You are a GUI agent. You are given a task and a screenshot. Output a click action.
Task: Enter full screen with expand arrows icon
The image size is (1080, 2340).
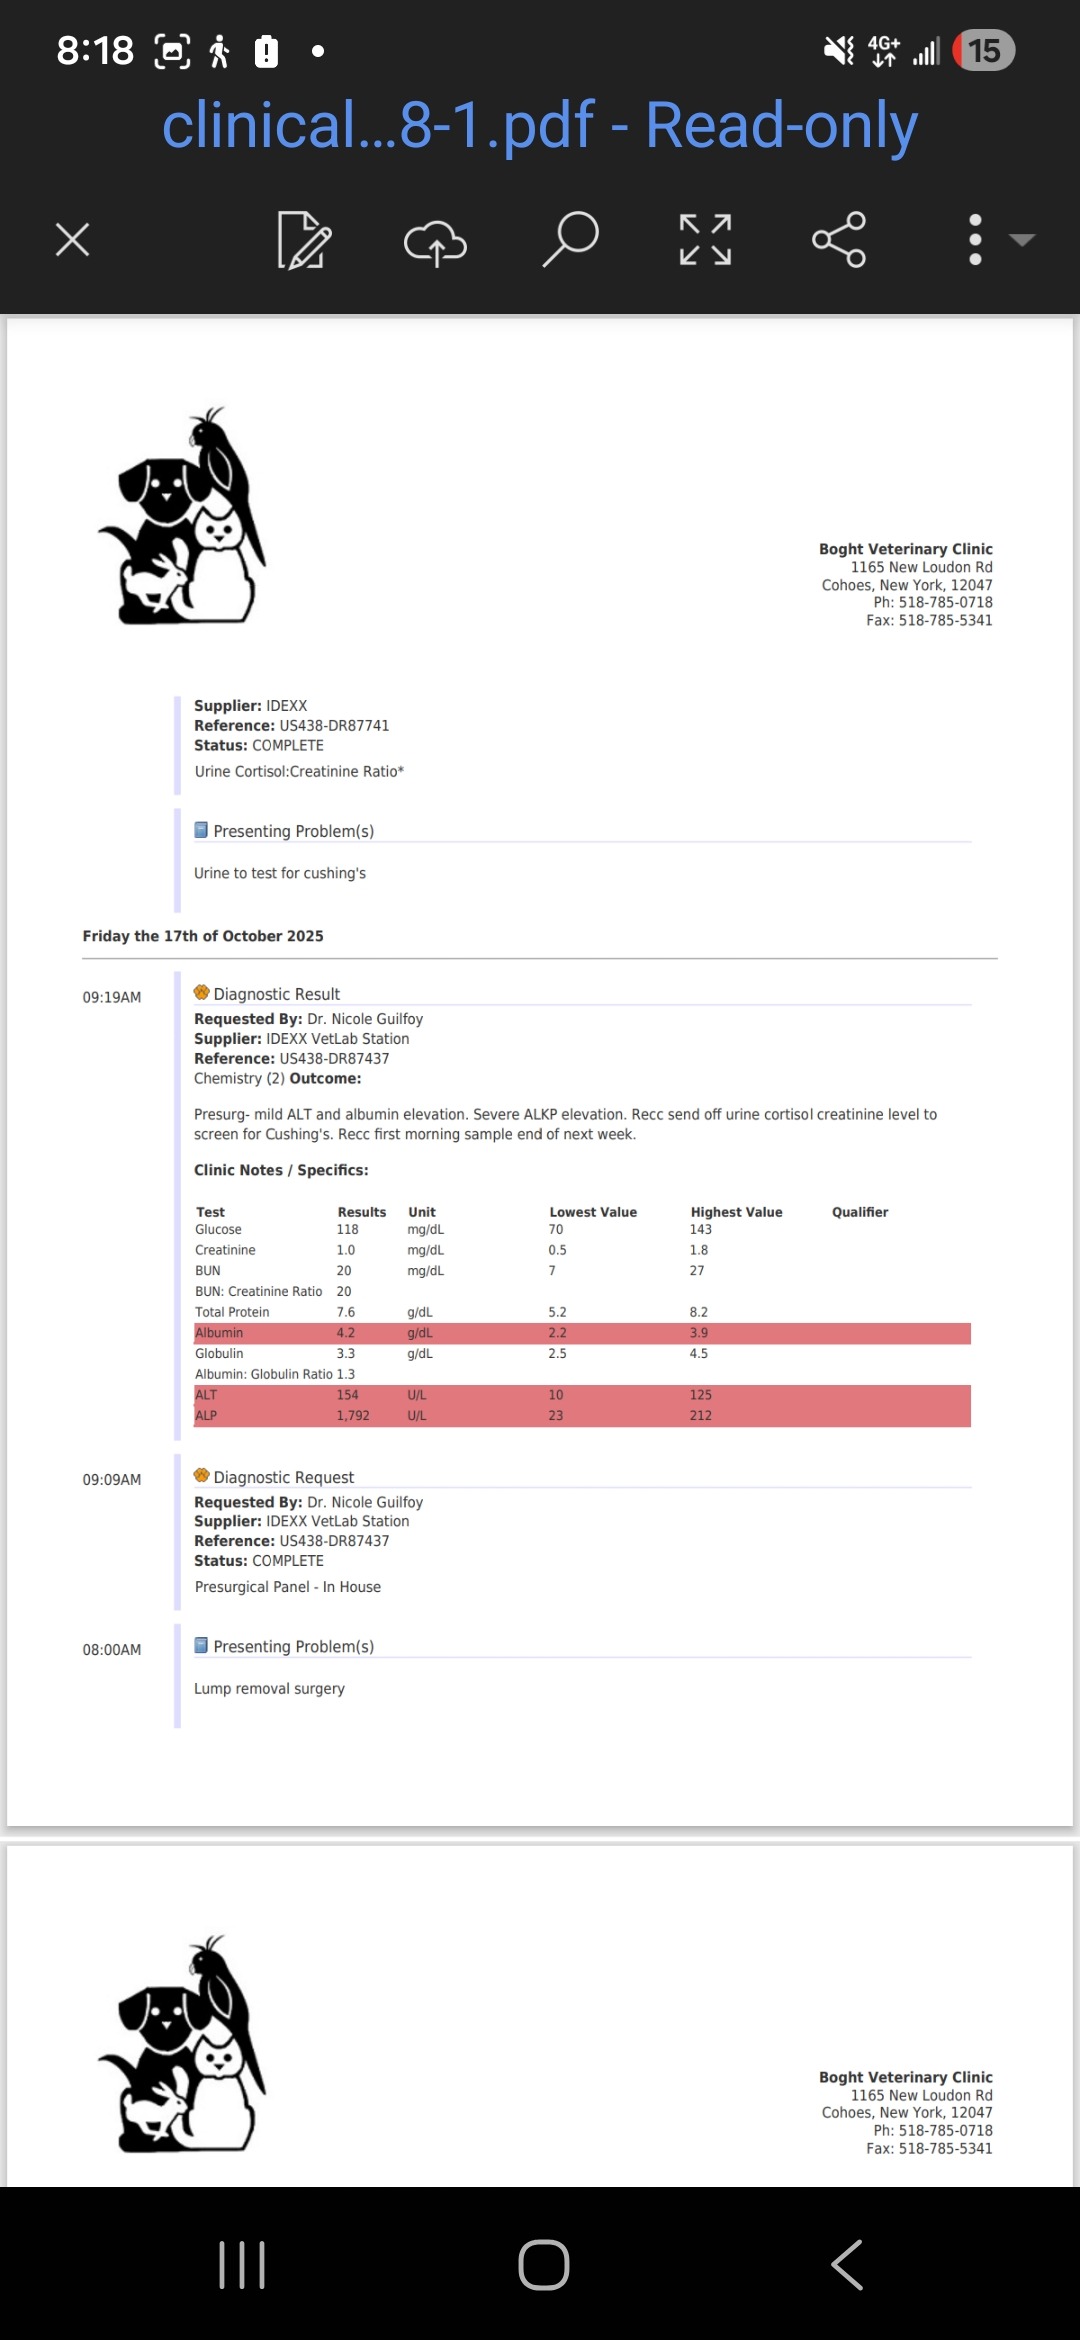pyautogui.click(x=705, y=240)
